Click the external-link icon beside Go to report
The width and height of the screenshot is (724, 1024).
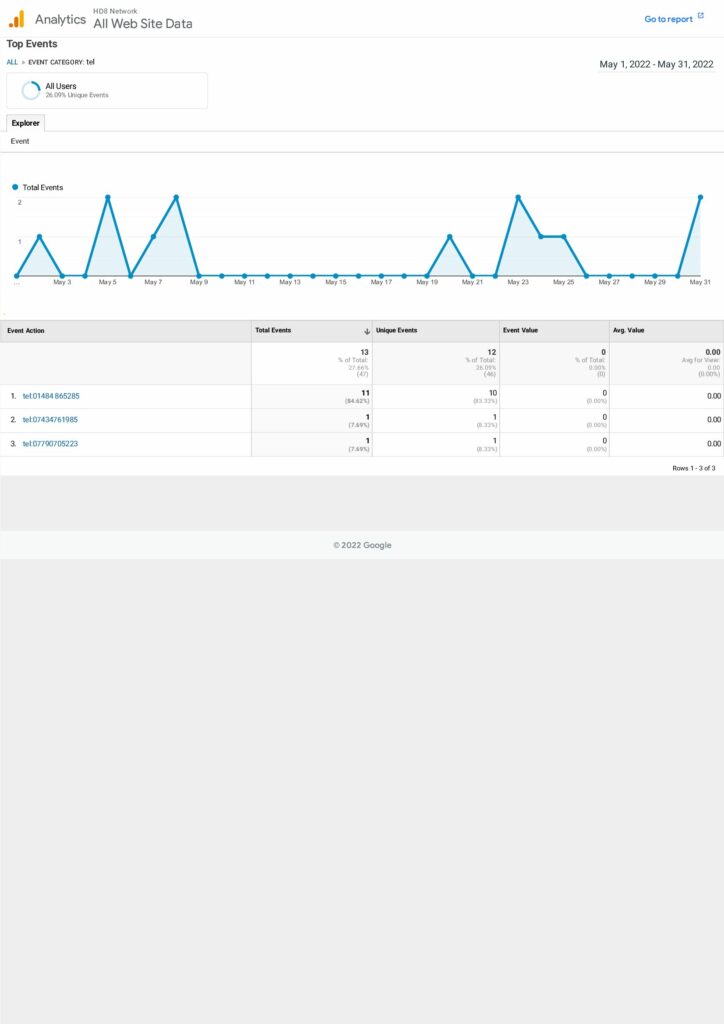[x=701, y=19]
